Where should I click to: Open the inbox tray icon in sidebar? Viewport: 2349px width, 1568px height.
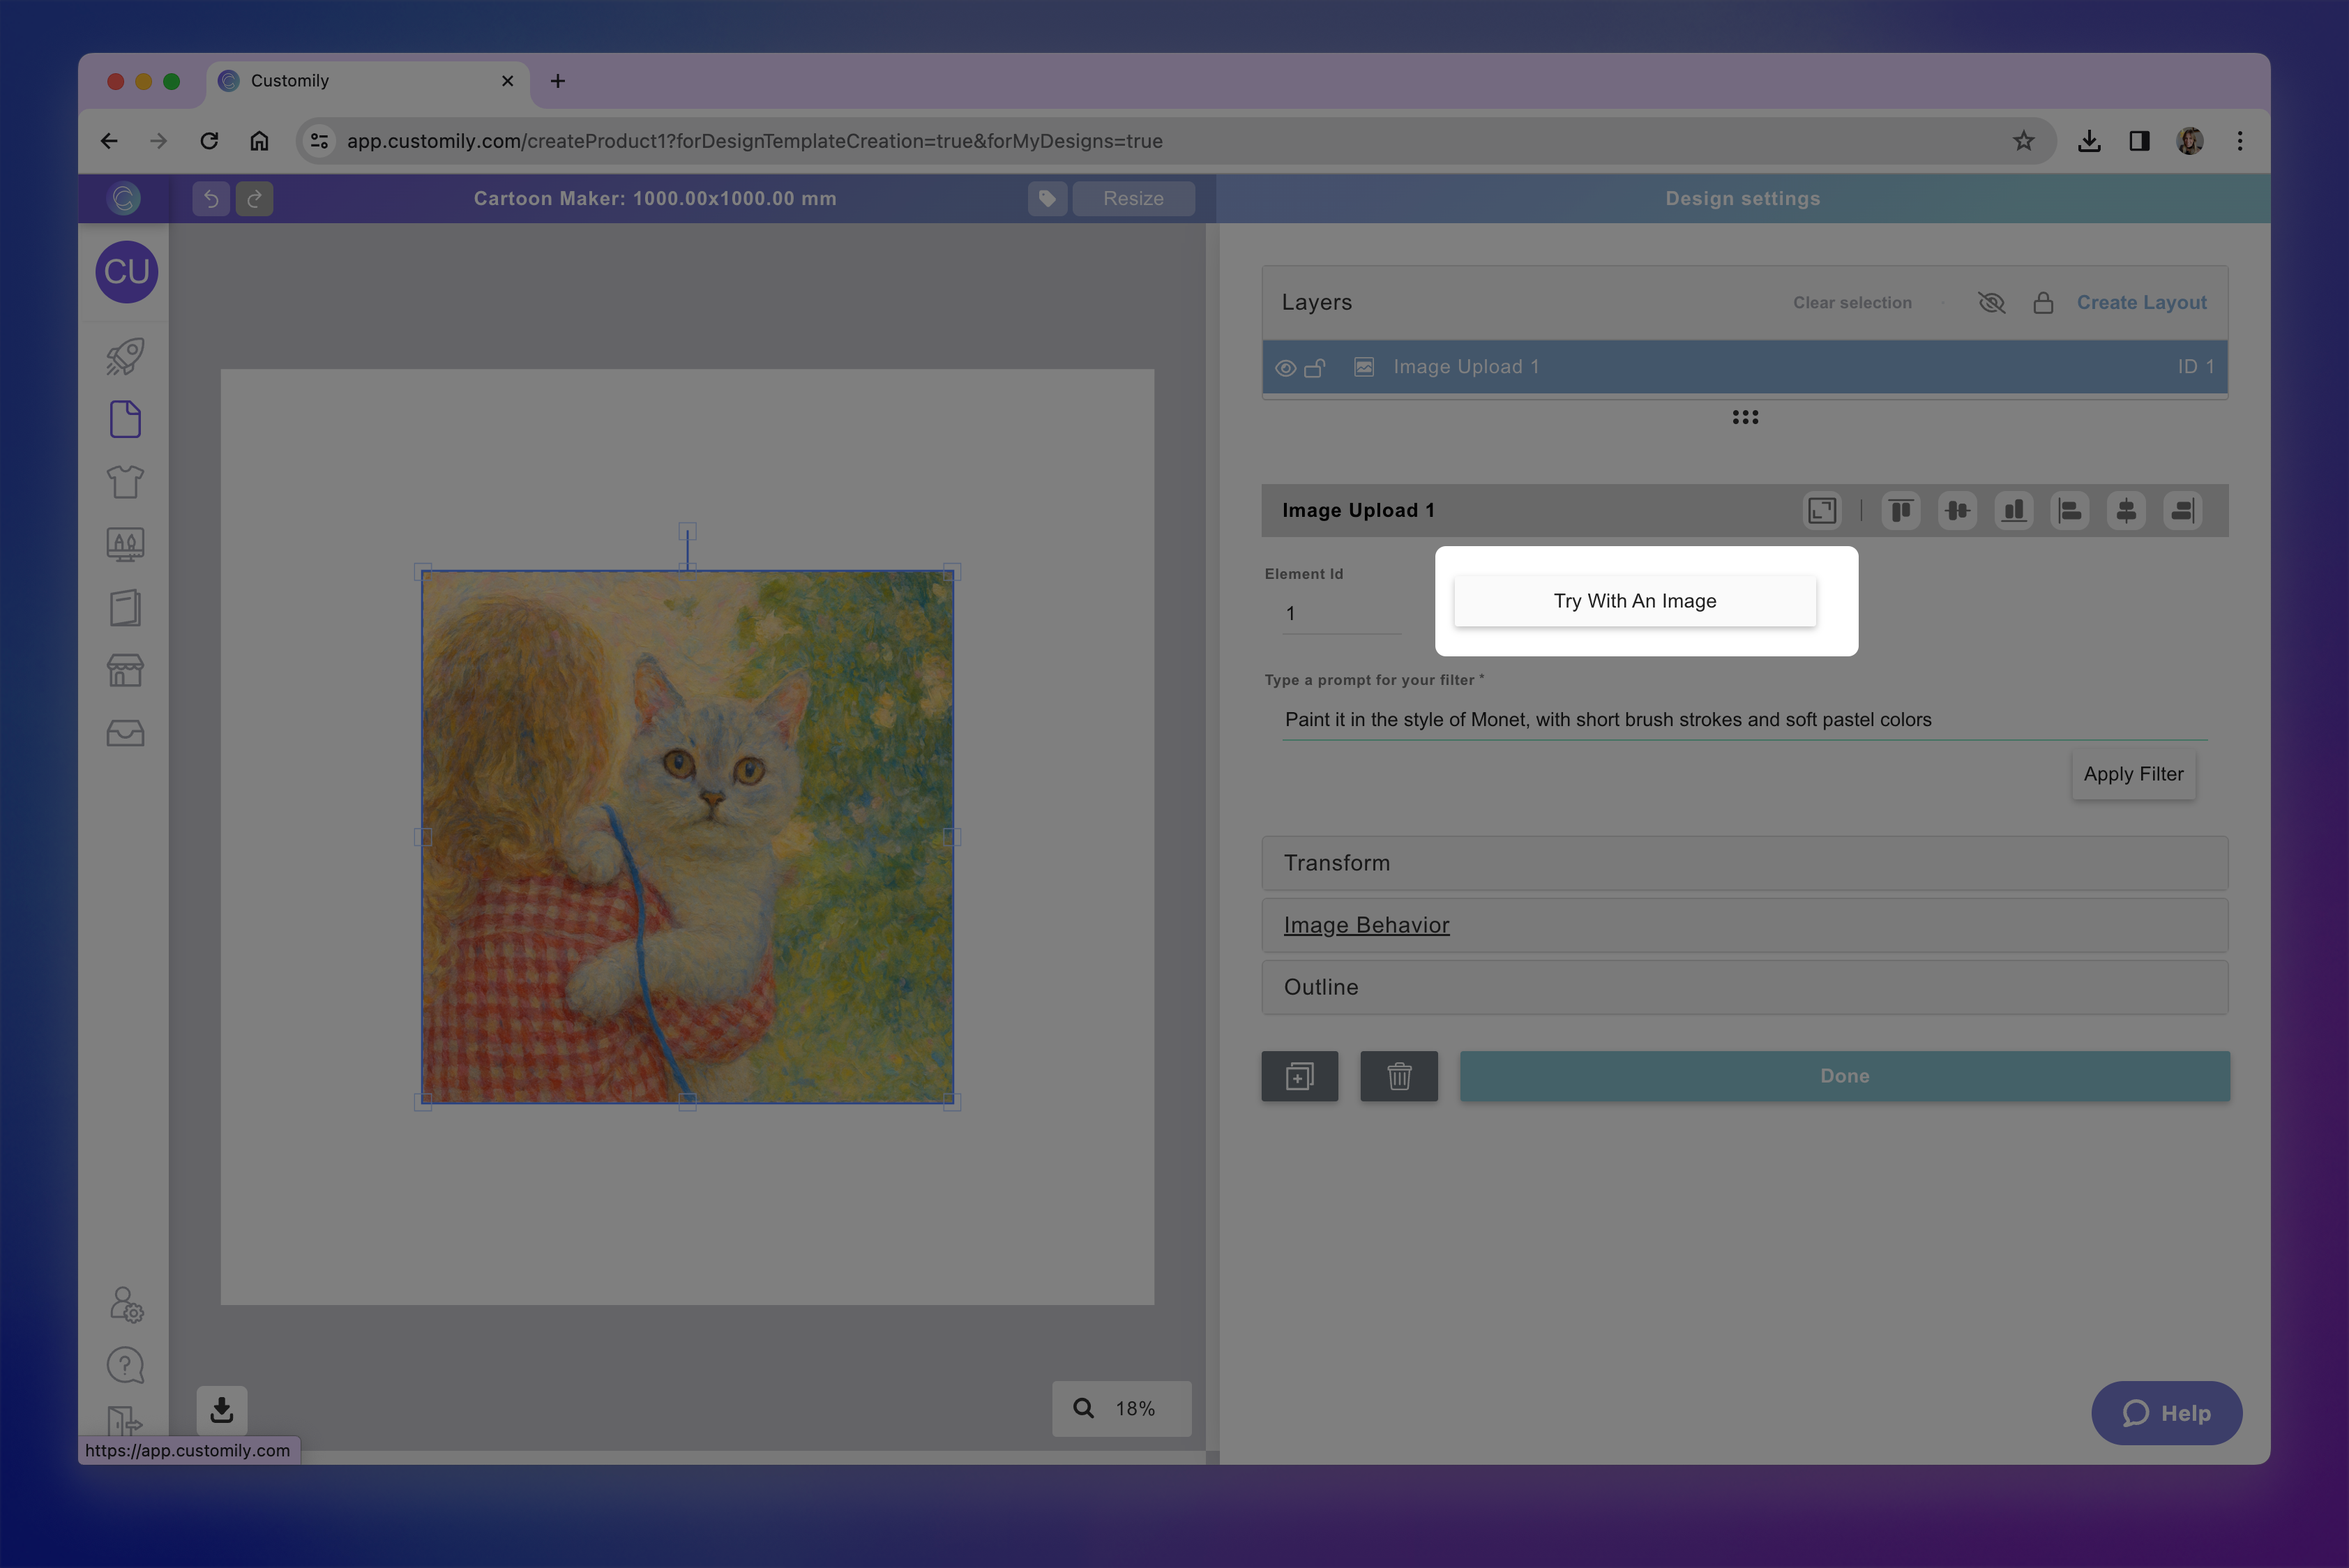(125, 733)
